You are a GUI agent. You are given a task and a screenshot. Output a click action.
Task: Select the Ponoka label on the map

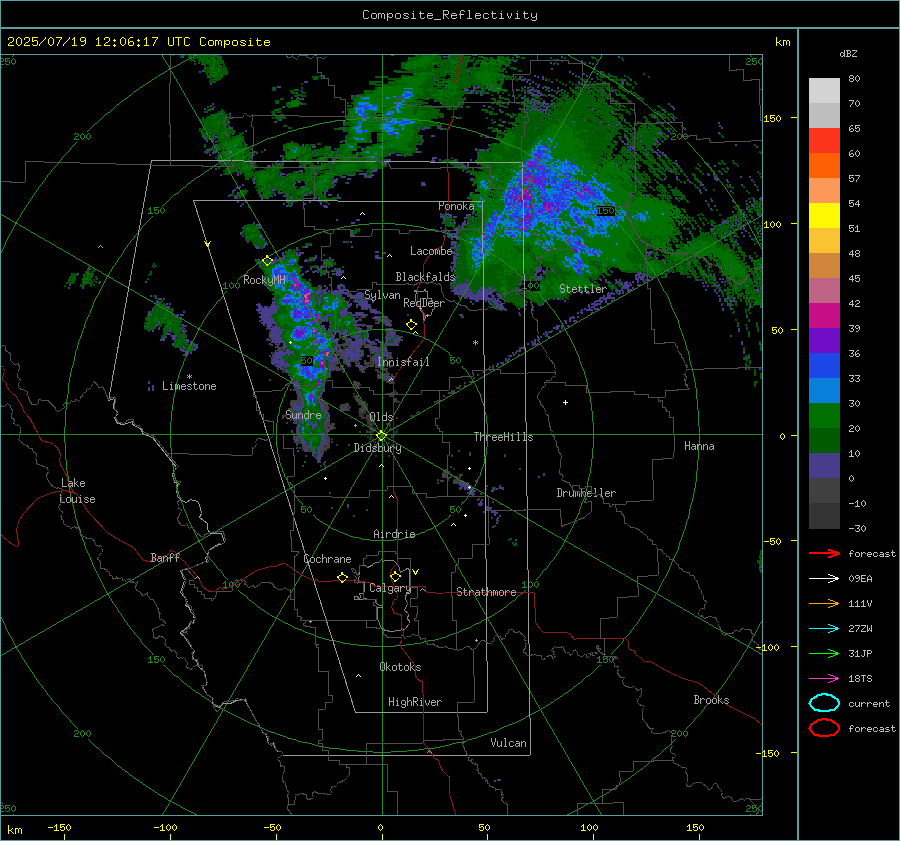tap(456, 206)
